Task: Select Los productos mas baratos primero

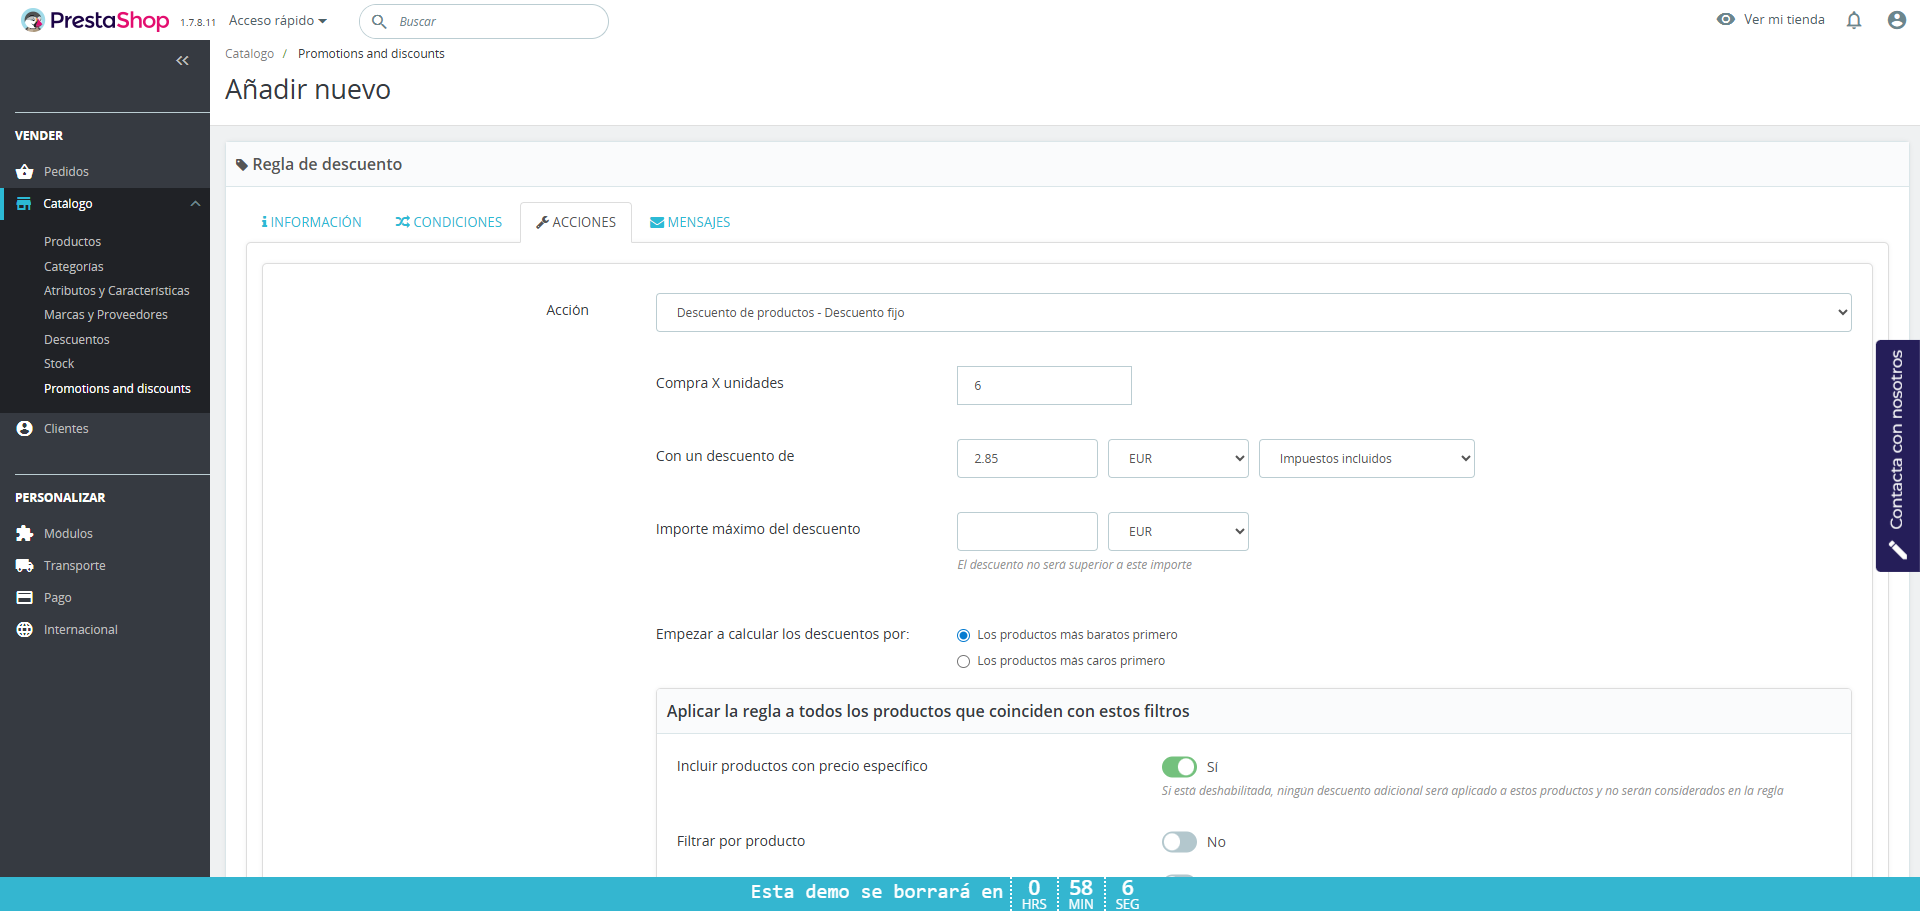Action: (x=964, y=635)
